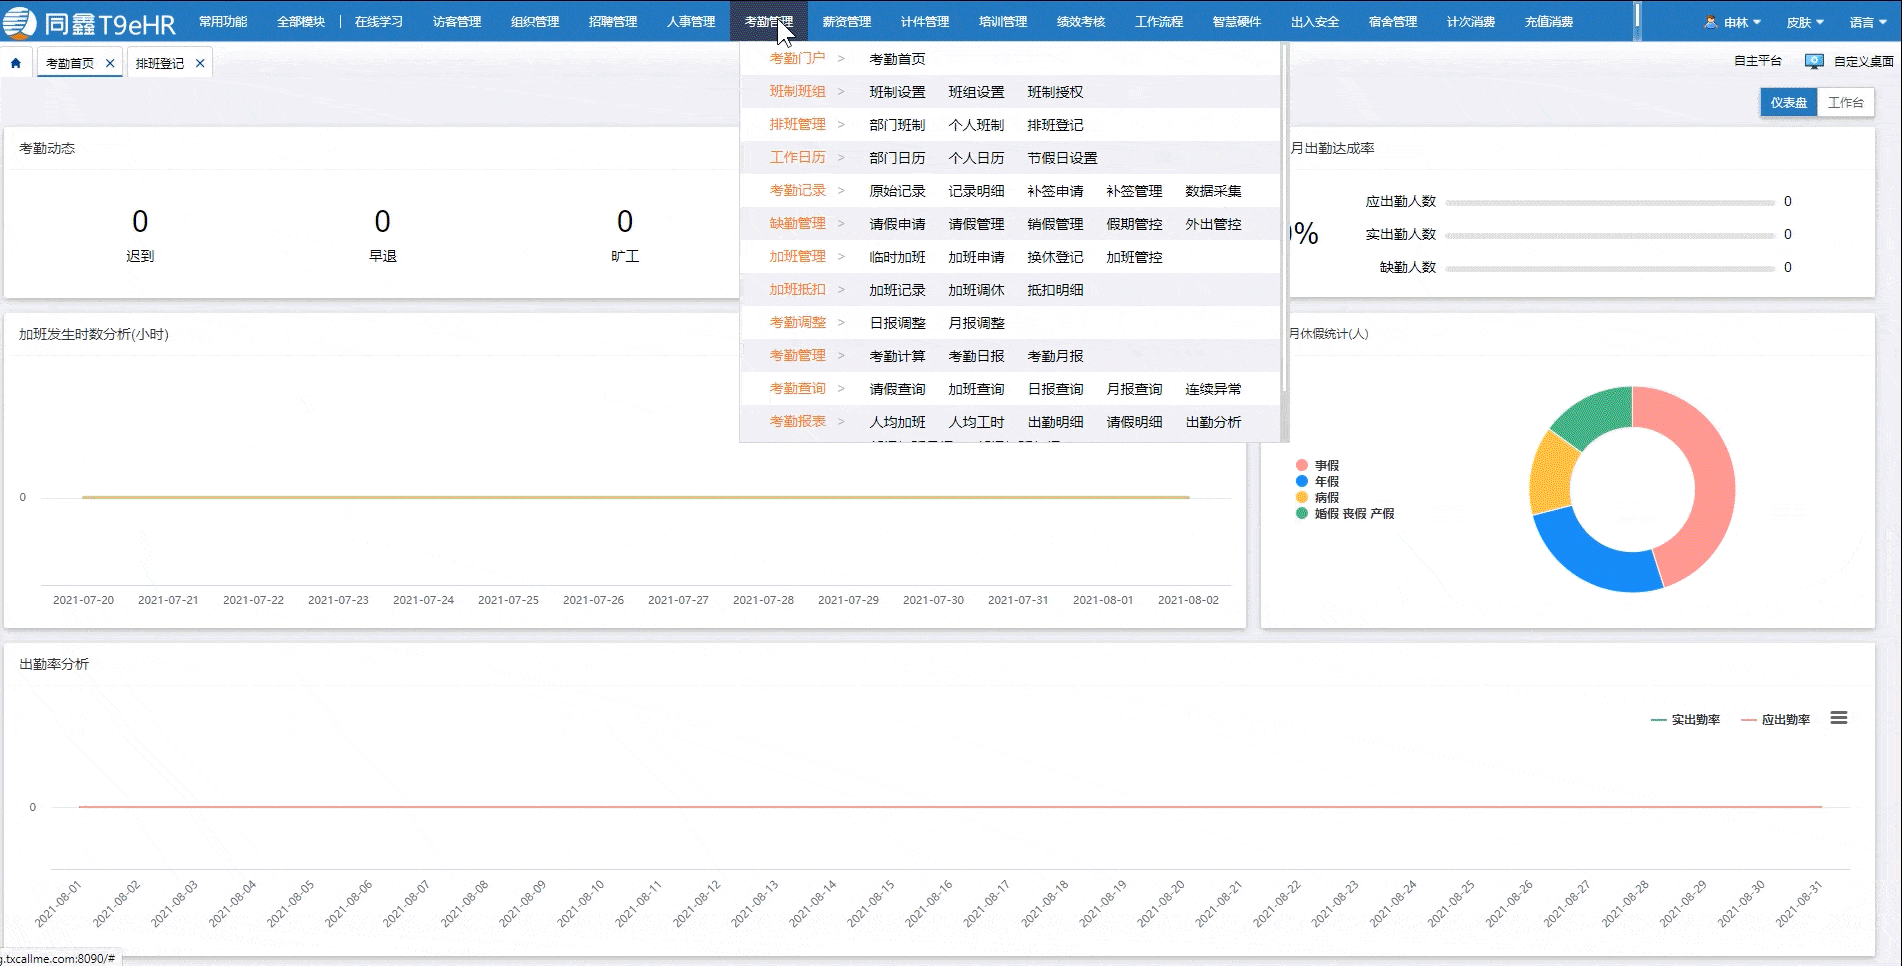Open the 自定义桌面 monitor icon

[1813, 62]
